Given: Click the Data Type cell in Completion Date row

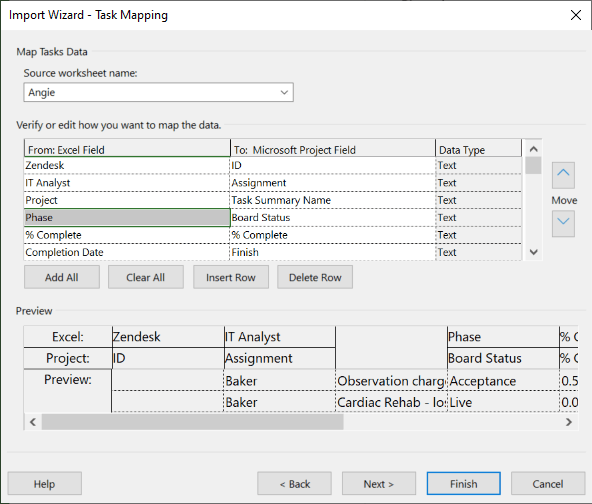Looking at the screenshot, I should 479,252.
